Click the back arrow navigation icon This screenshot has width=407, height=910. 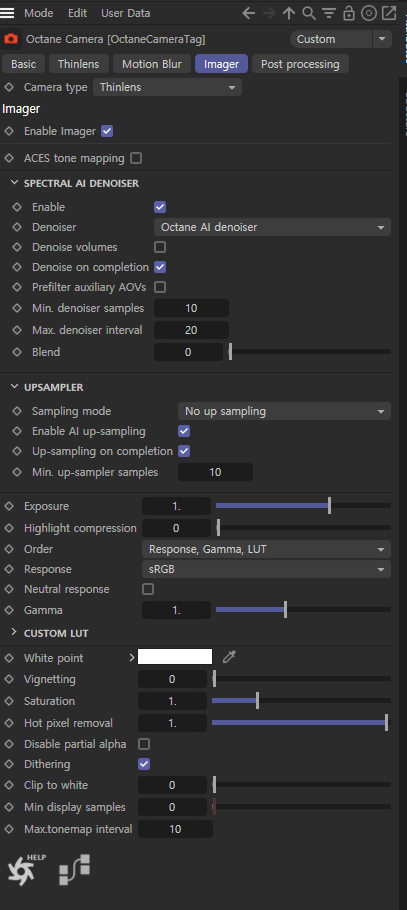(248, 13)
